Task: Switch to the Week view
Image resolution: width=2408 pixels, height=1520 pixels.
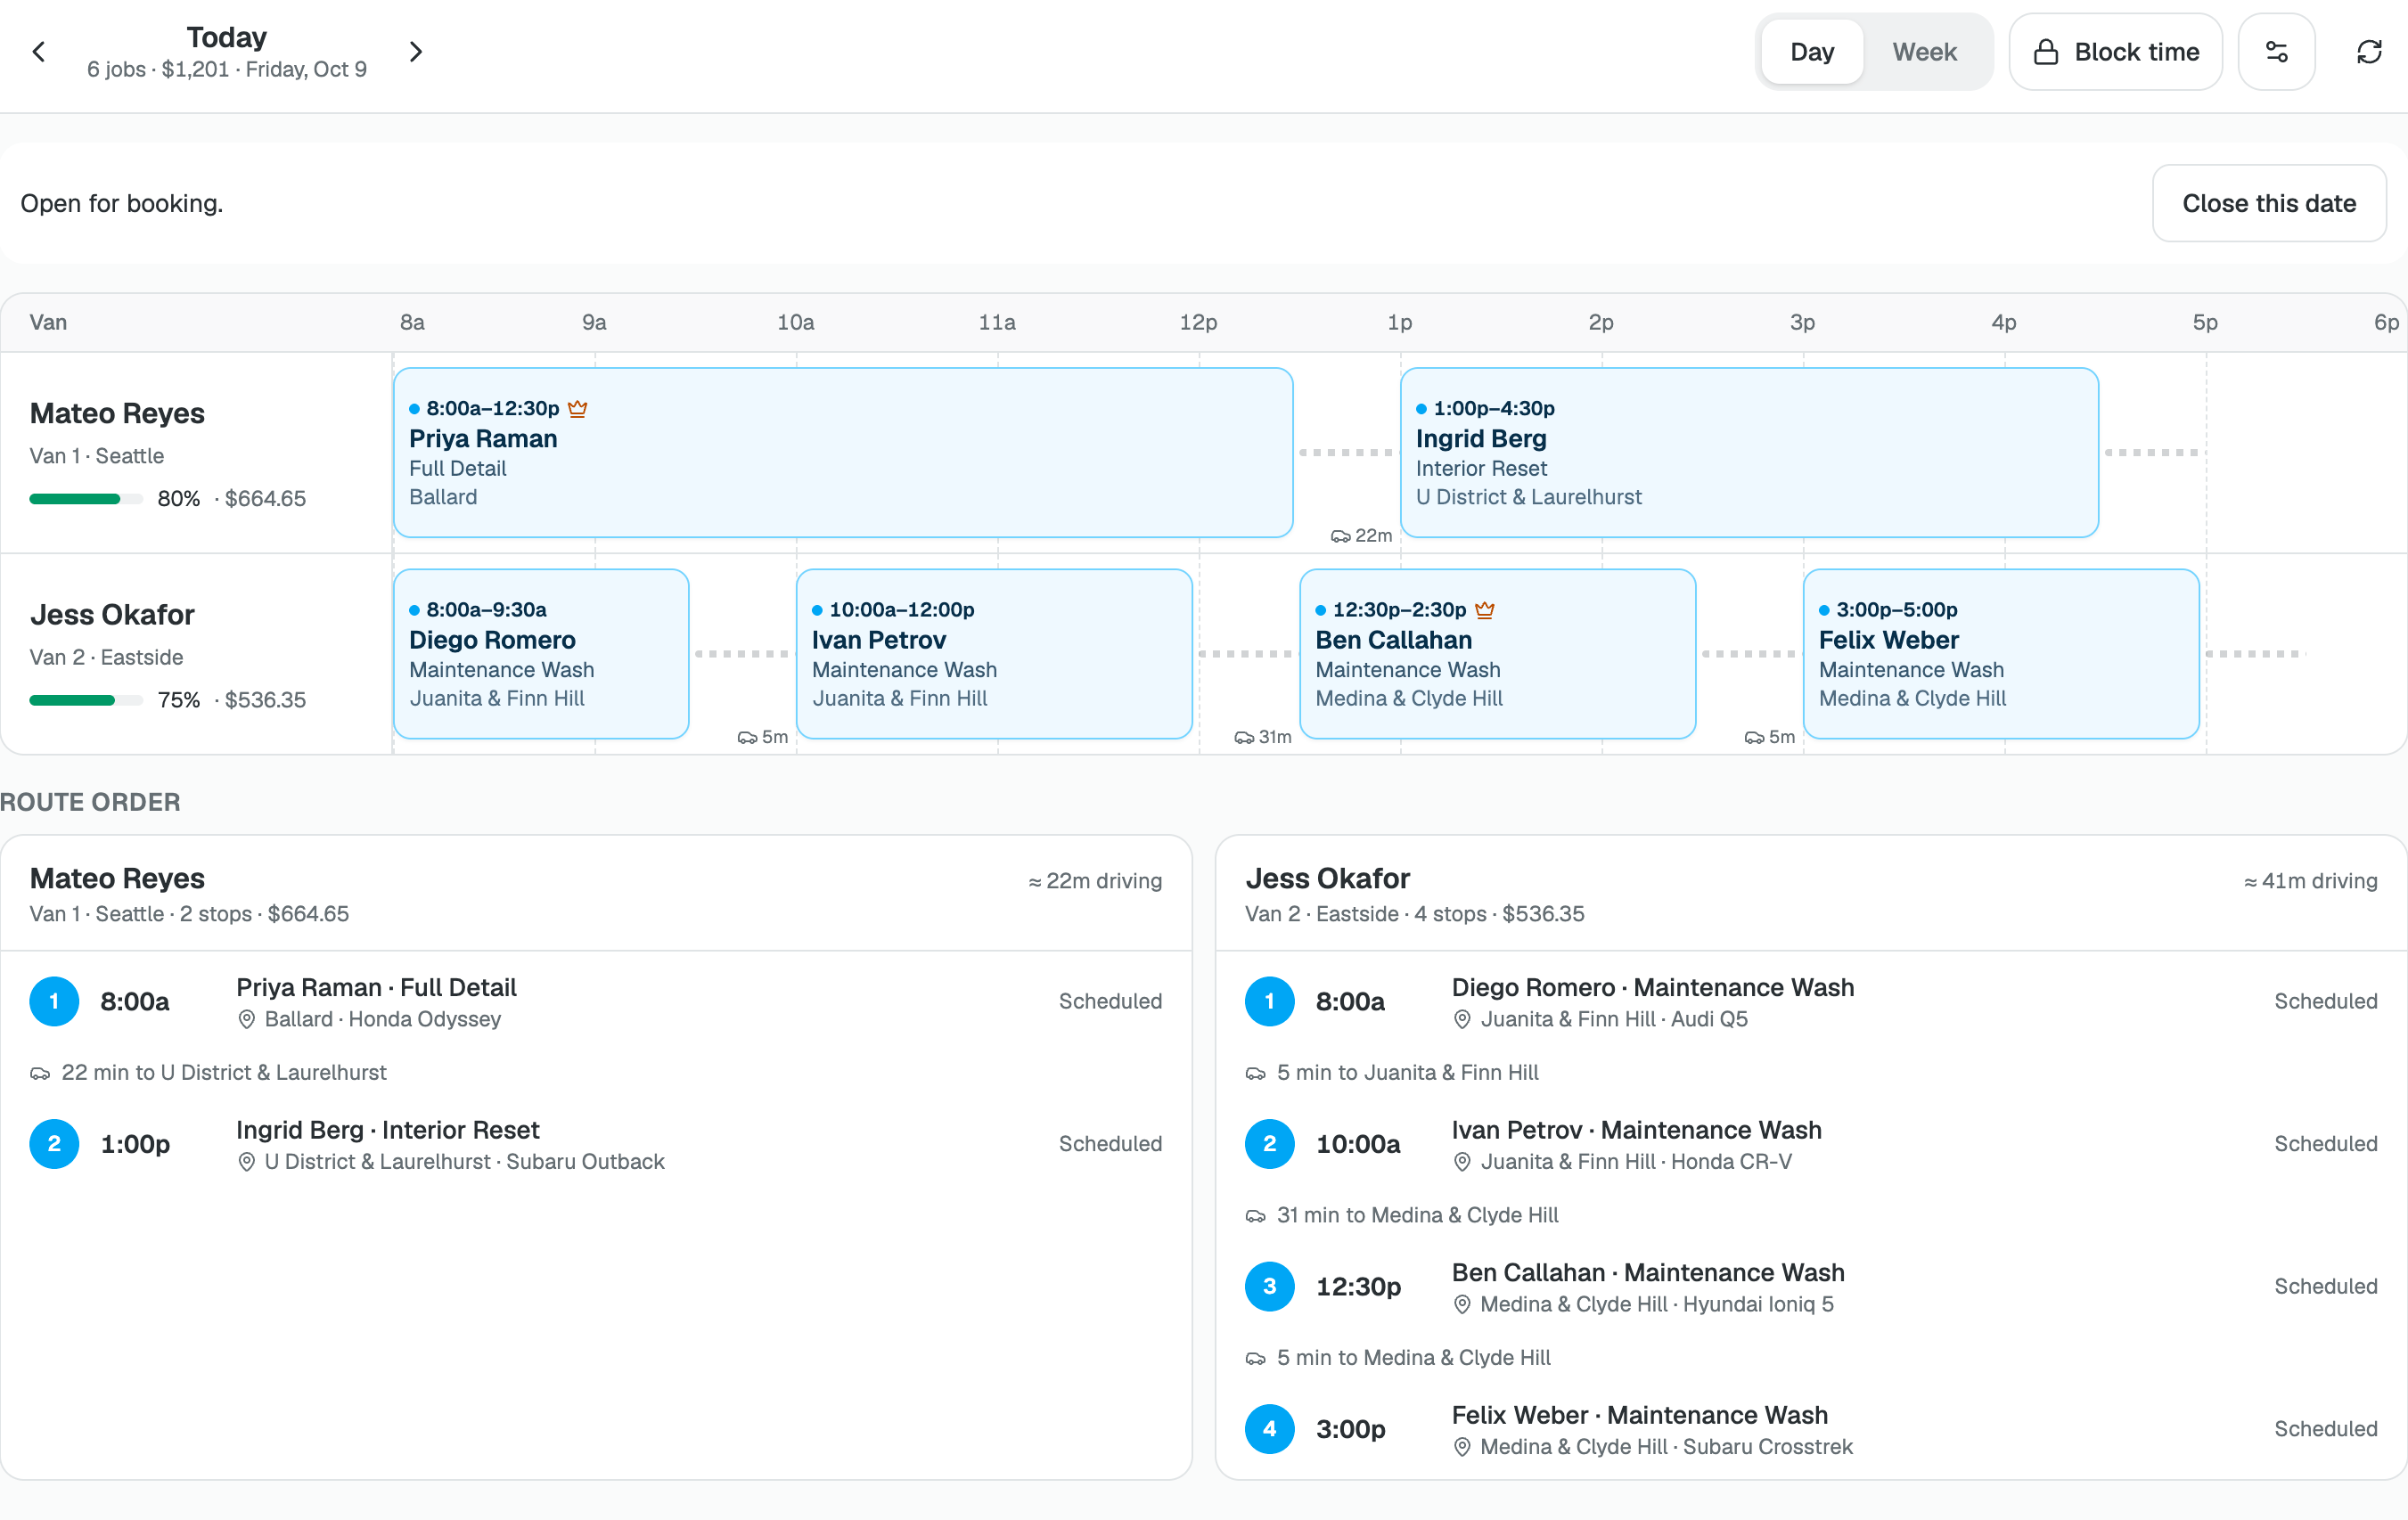Action: 1924,52
